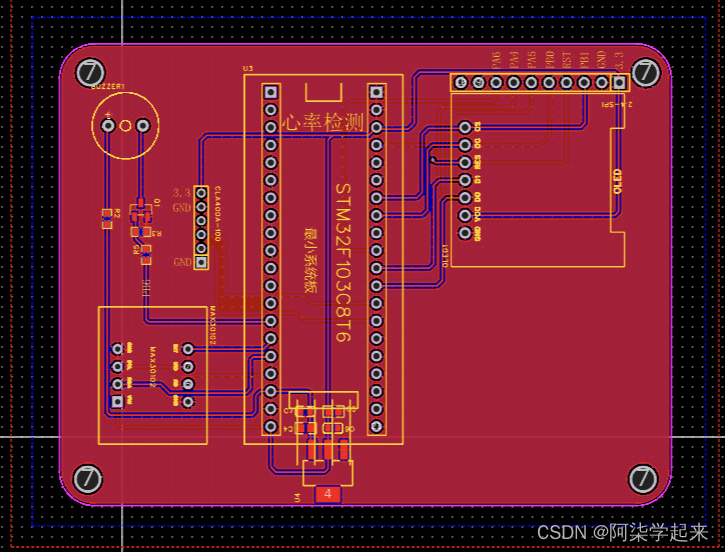This screenshot has width=725, height=552.
Task: Select the OLED module CS pad
Action: [465, 127]
